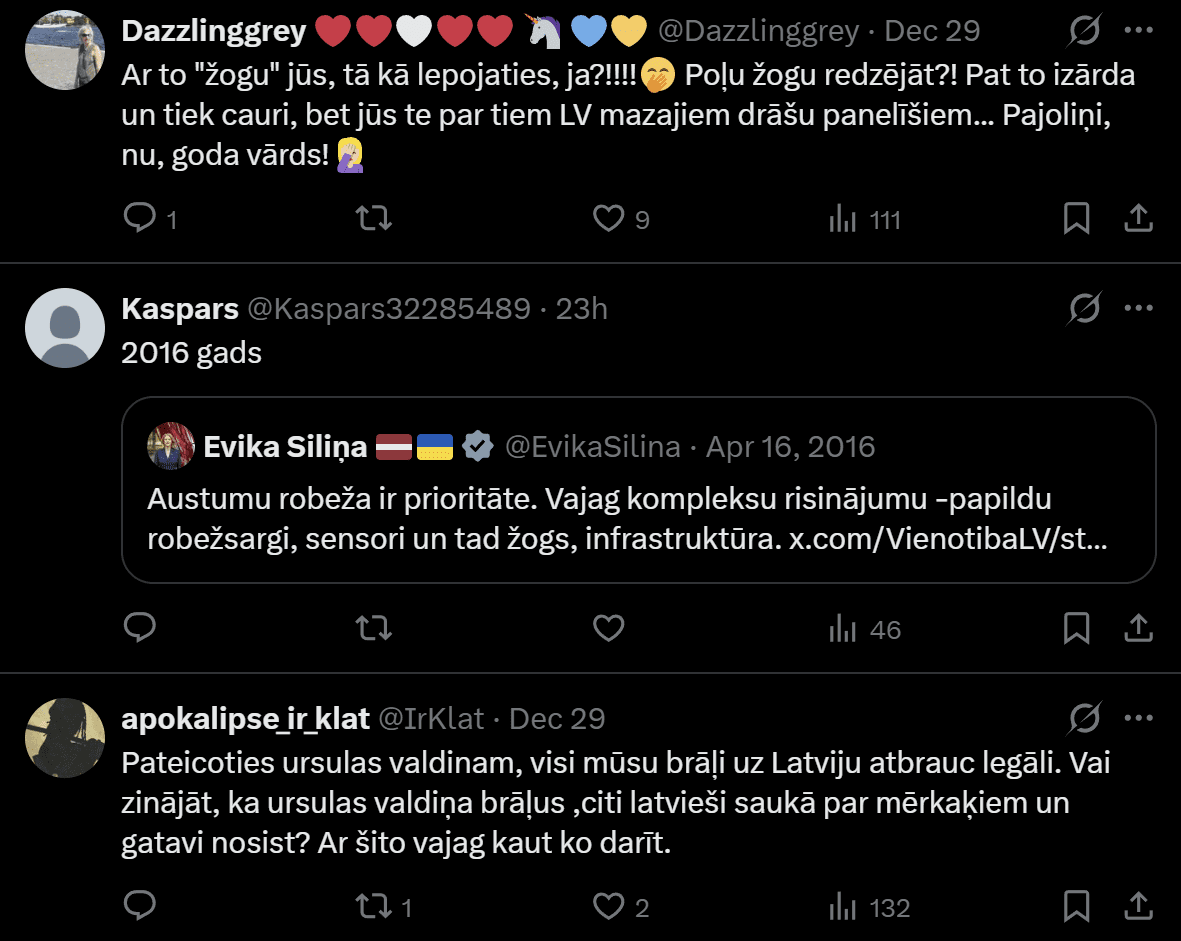
Task: Open more options on Kaspars' post
Action: tap(1138, 309)
